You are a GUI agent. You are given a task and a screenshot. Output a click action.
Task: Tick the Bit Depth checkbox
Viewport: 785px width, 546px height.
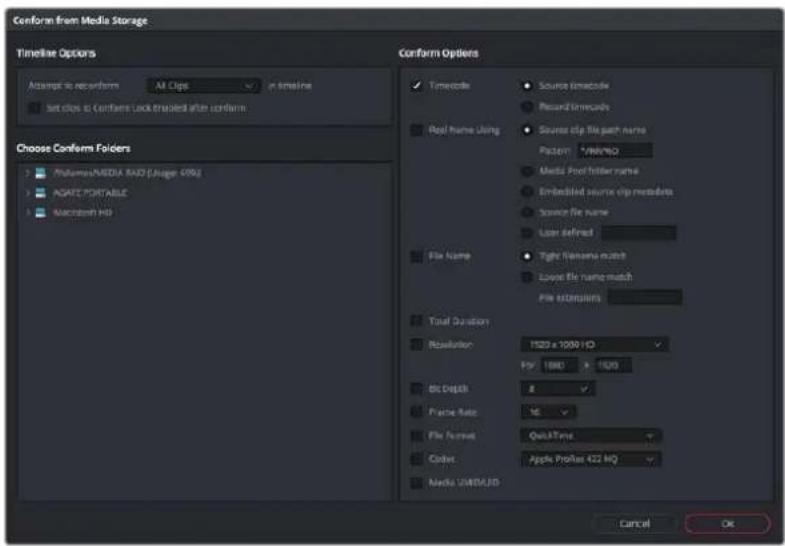(x=417, y=388)
